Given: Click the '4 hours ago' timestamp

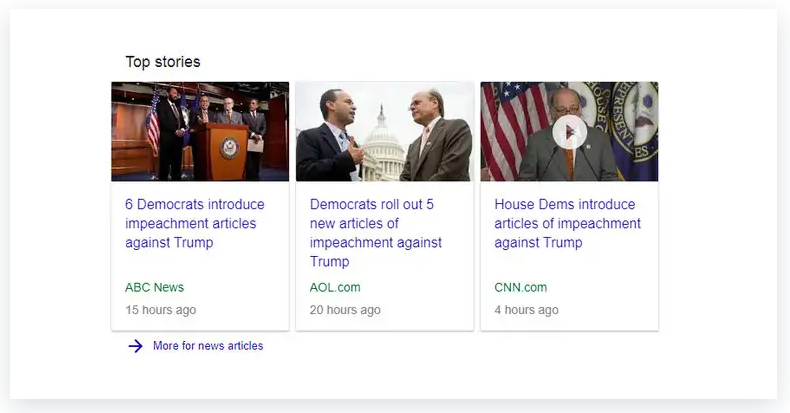Looking at the screenshot, I should 526,310.
